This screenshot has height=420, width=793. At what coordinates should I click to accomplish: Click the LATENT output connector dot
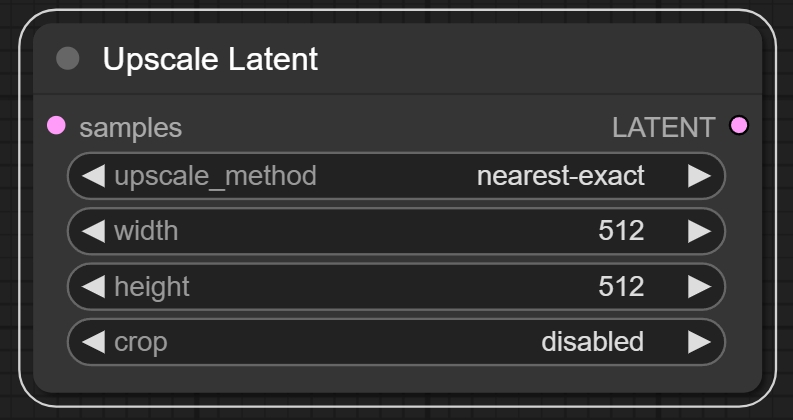(739, 126)
